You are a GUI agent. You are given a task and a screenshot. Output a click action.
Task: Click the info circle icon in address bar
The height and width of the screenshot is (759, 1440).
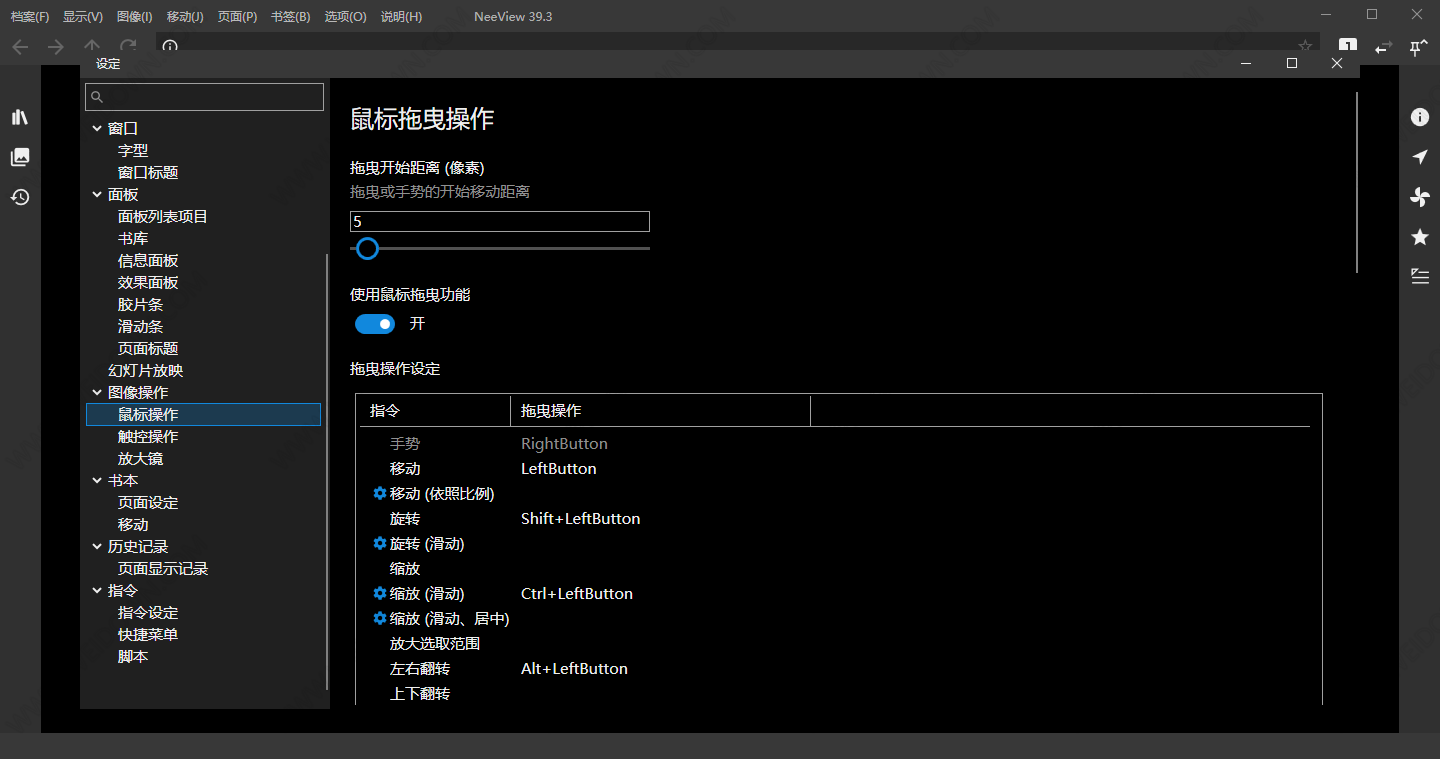(x=170, y=46)
